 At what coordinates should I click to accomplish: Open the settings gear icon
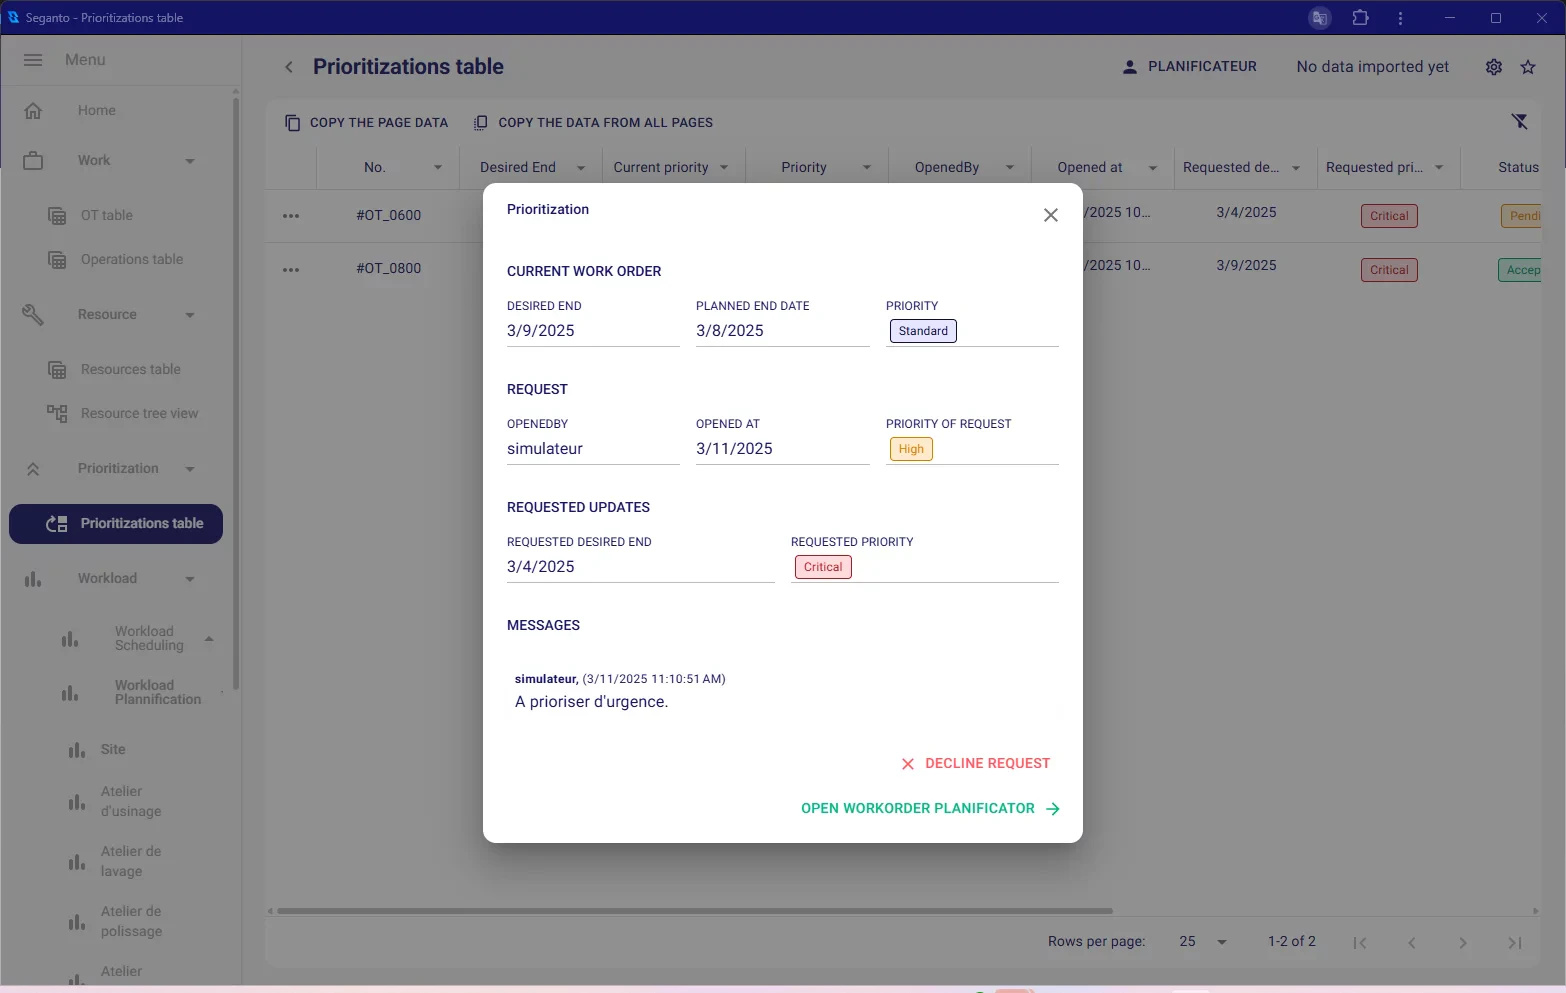click(x=1493, y=66)
